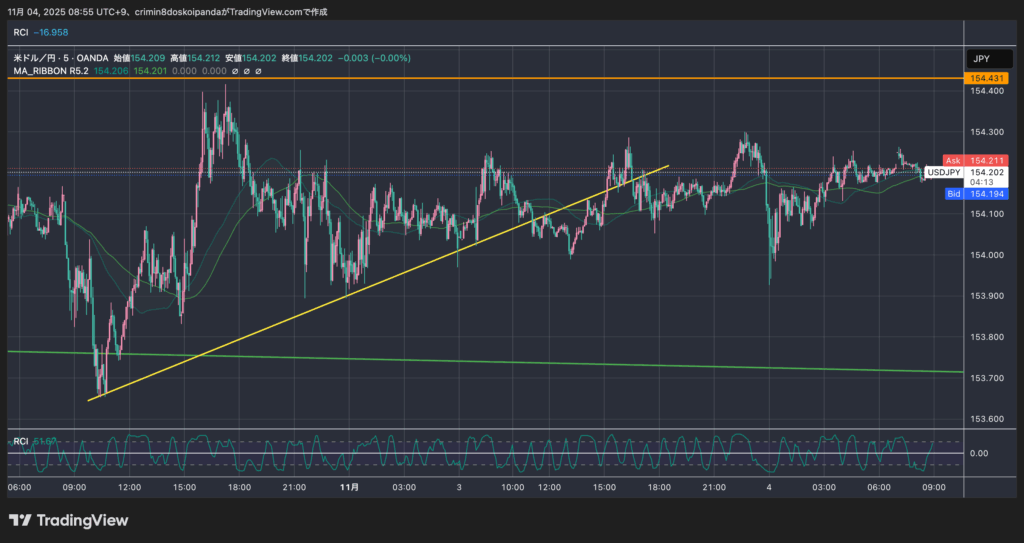Viewport: 1024px width, 543px height.
Task: Click the RCI legend in lower pane
Action: point(20,440)
